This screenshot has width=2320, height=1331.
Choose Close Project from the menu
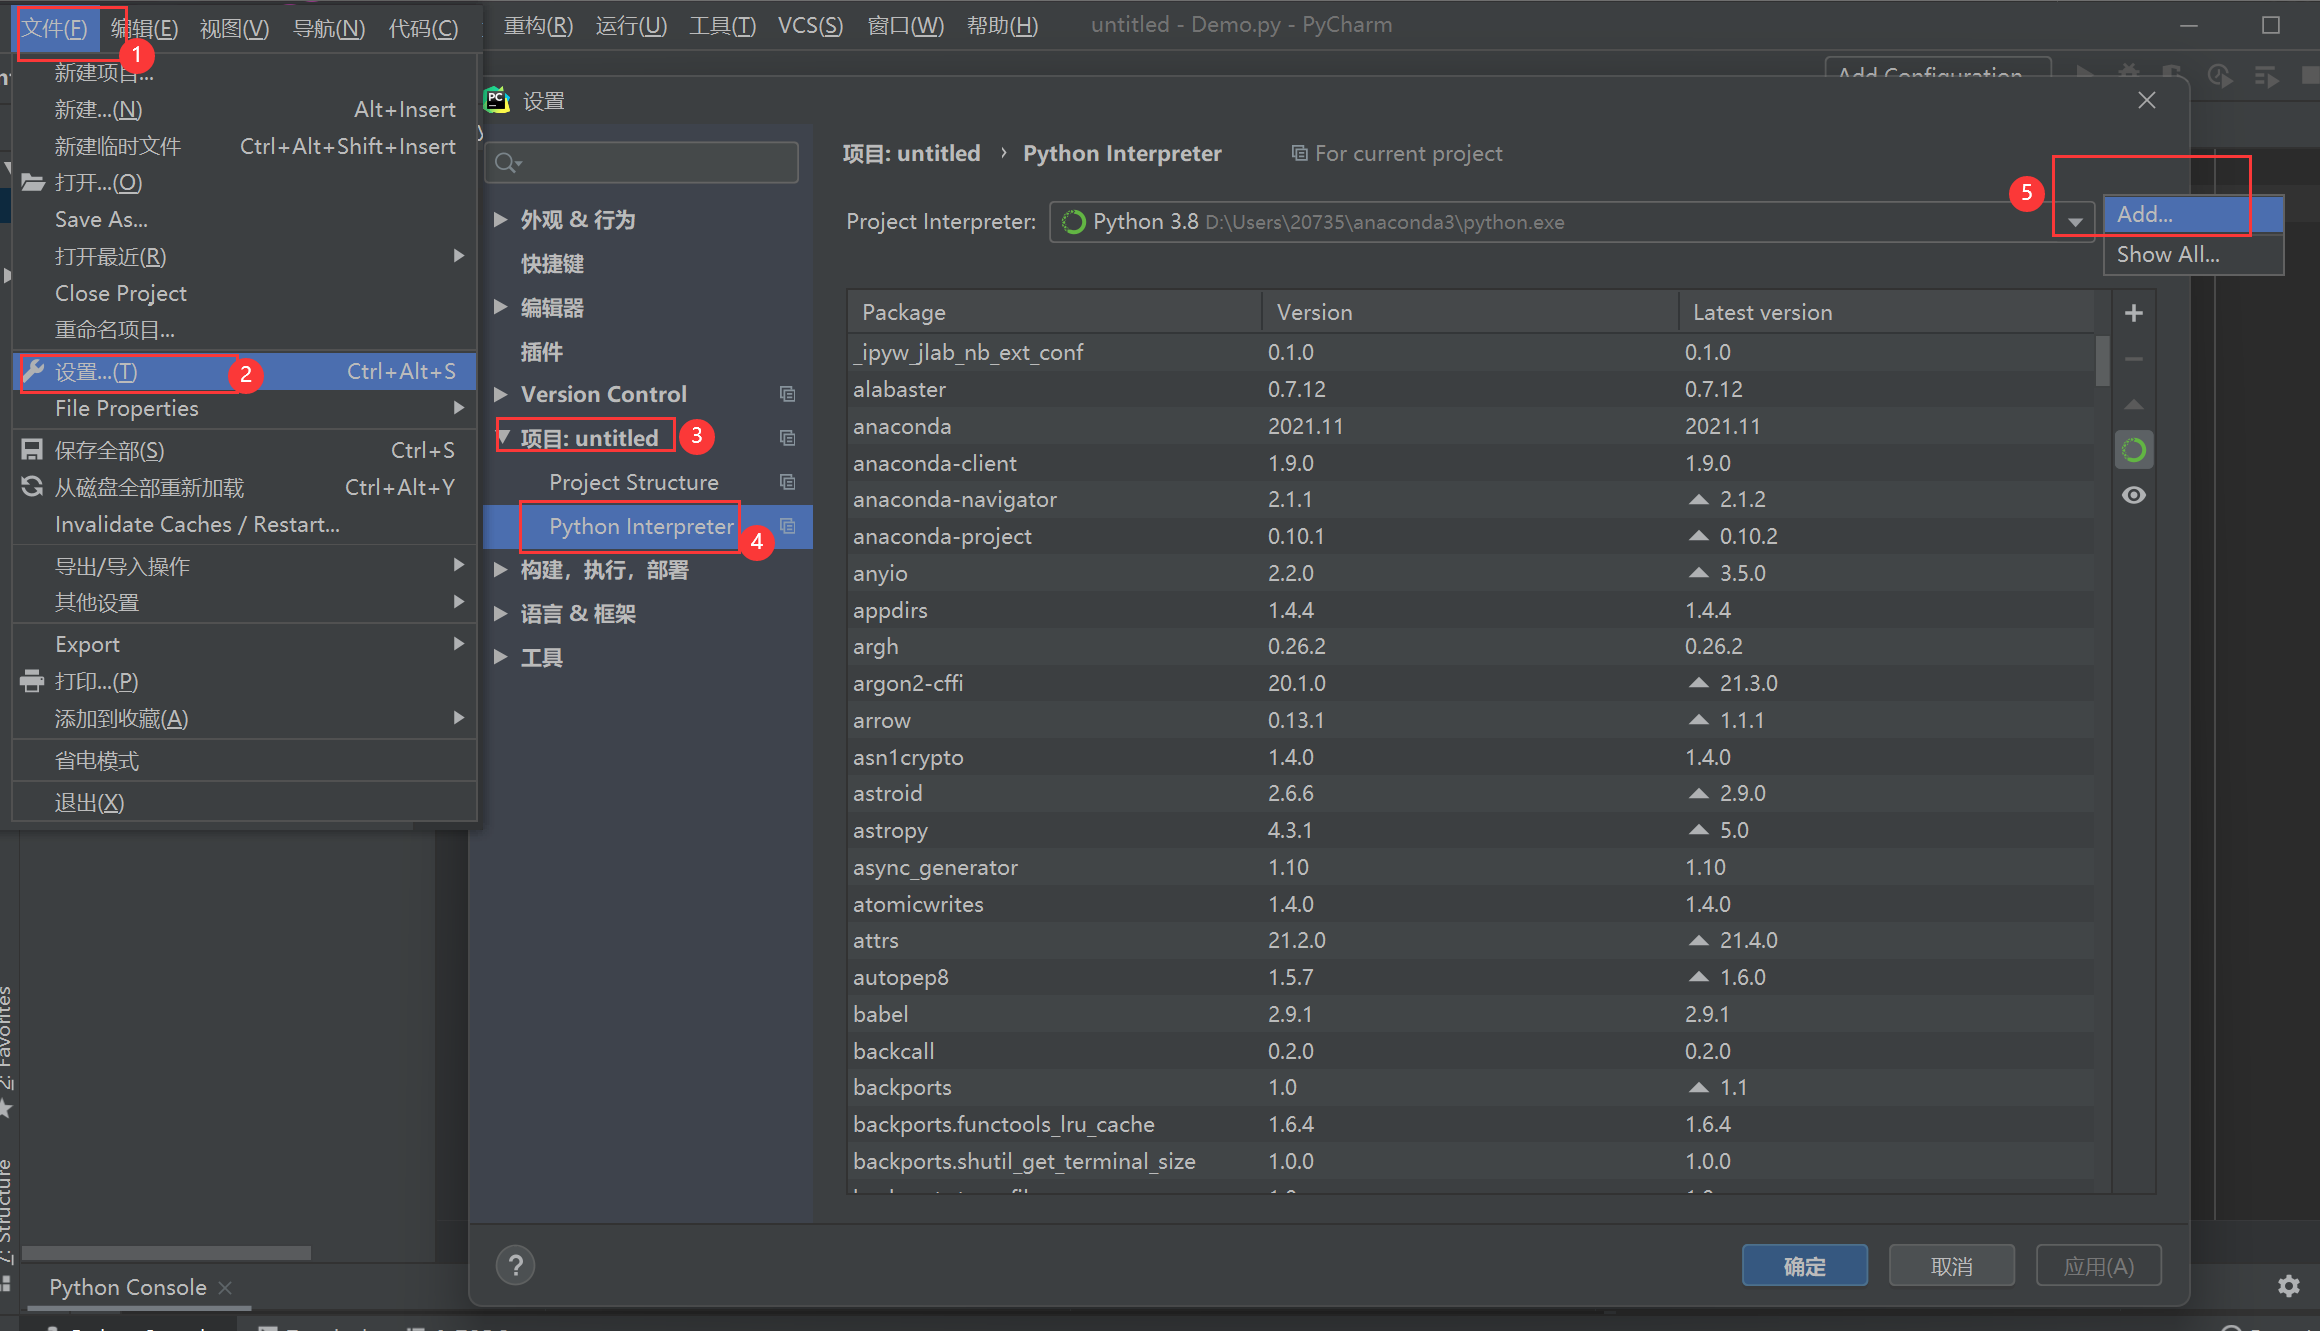coord(244,293)
